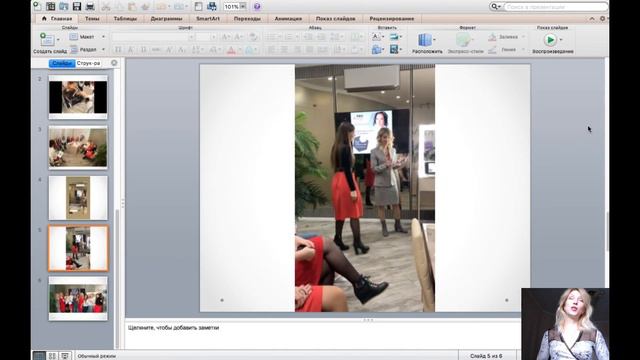Select the Slides (Слайды) panel toggle
The image size is (640, 360).
coord(62,63)
